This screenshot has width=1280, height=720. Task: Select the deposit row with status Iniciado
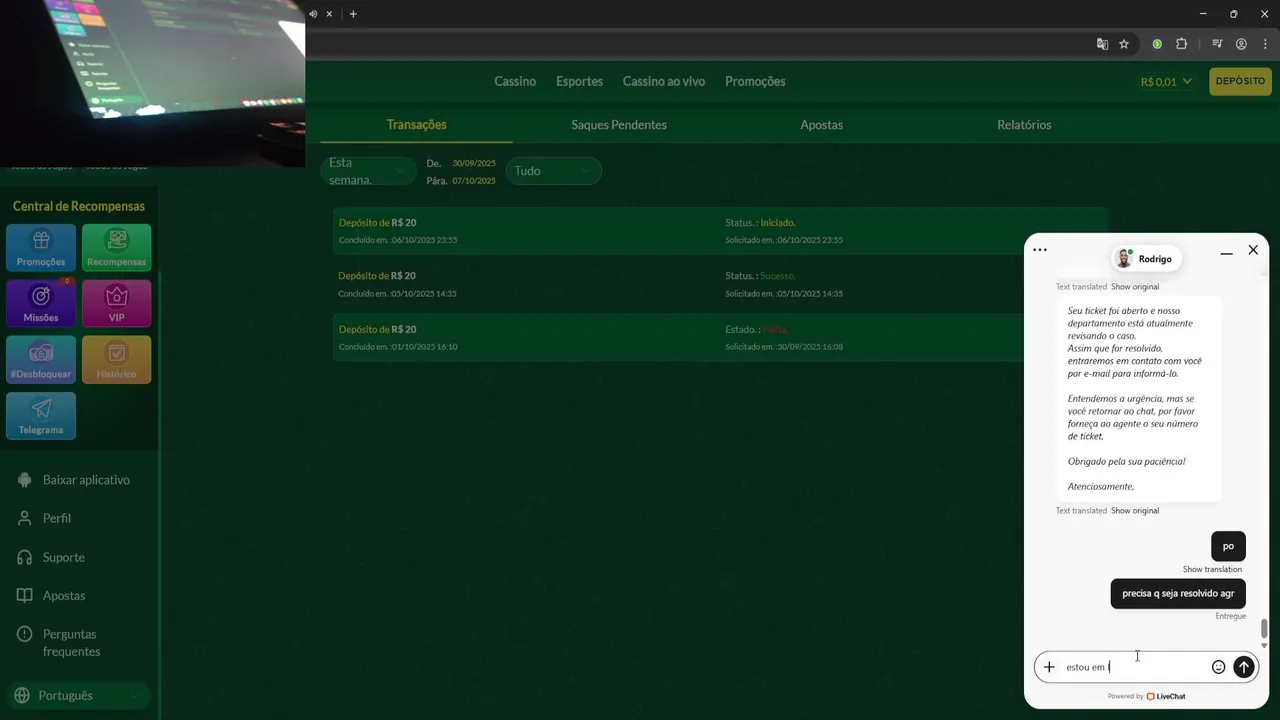720,231
